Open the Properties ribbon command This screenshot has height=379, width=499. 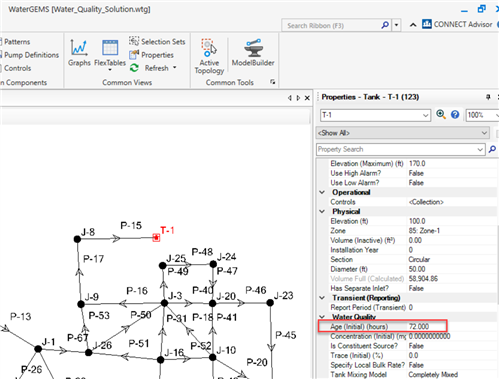click(x=151, y=55)
